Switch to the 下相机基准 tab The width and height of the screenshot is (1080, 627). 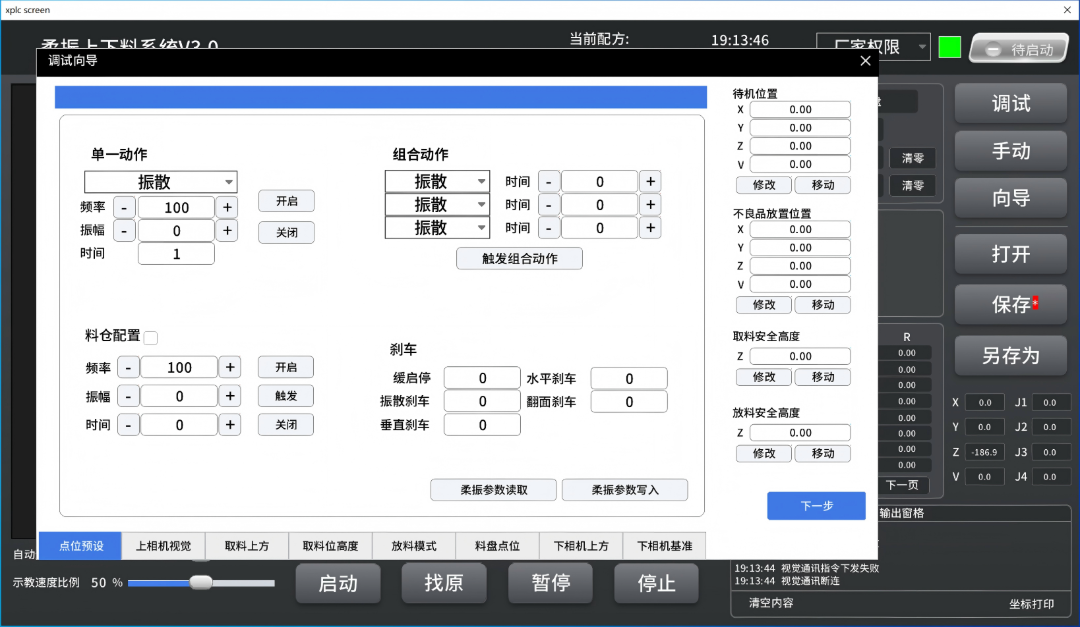coord(664,546)
